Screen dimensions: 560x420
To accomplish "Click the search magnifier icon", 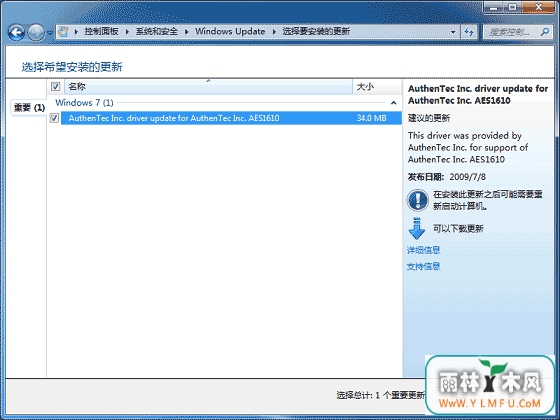I will [x=545, y=32].
